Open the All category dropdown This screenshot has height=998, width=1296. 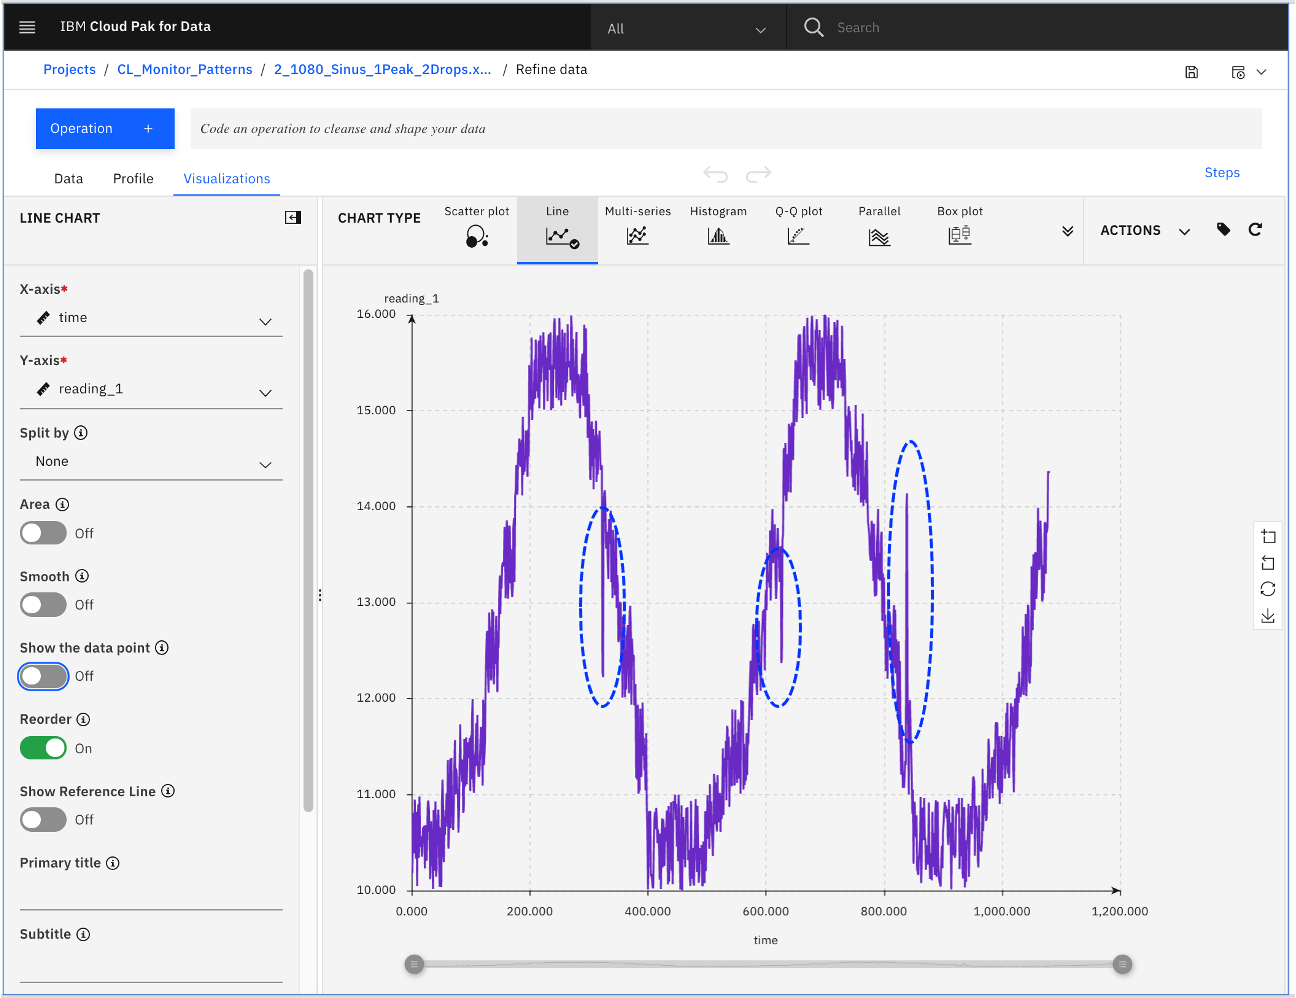688,28
